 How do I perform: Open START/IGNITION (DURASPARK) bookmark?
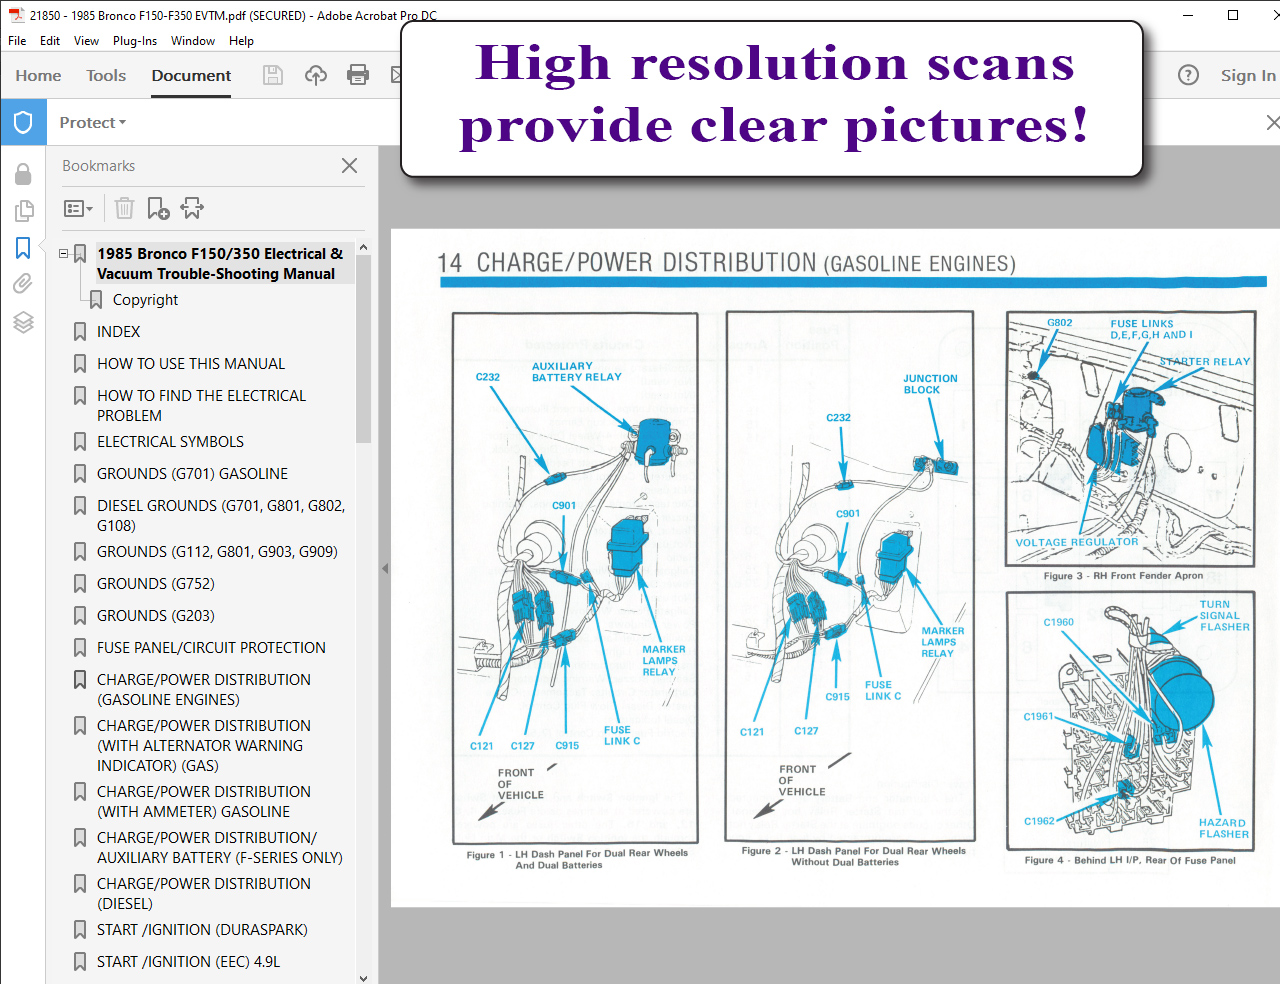pyautogui.click(x=202, y=930)
